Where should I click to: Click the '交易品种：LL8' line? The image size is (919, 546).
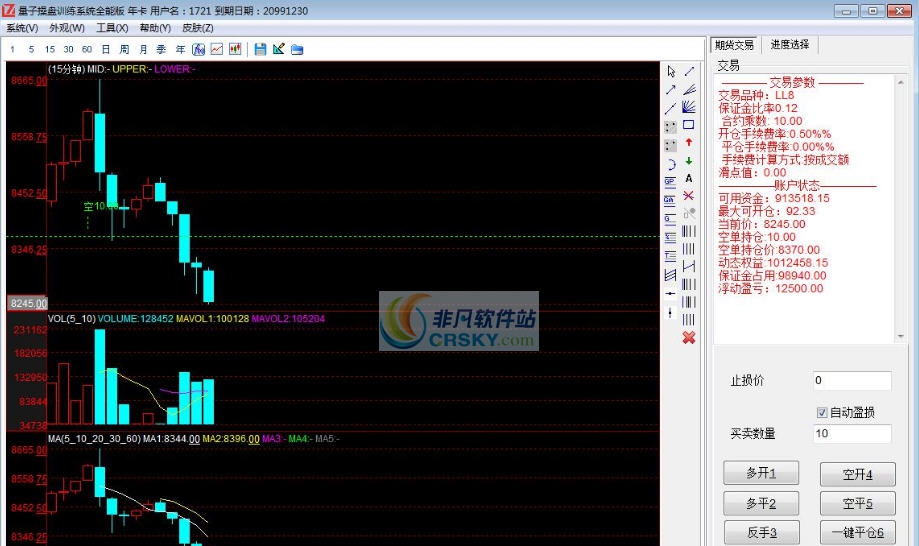point(756,95)
